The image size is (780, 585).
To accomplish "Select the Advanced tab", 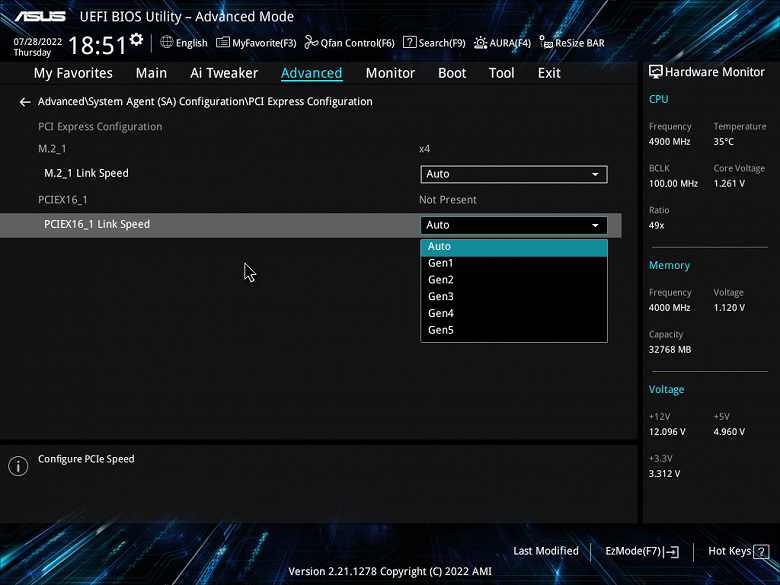I will (311, 73).
